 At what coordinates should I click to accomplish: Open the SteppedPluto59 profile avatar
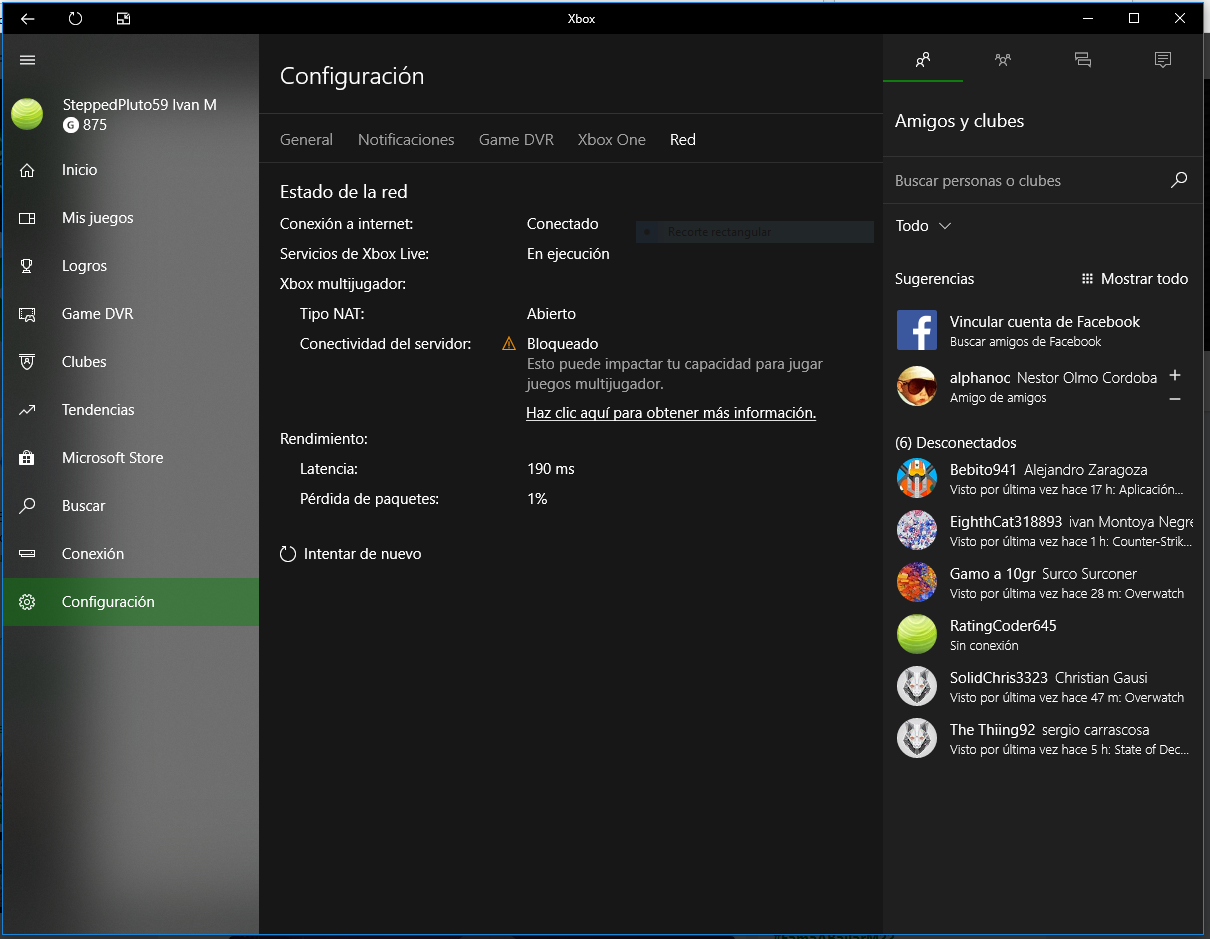coord(27,114)
